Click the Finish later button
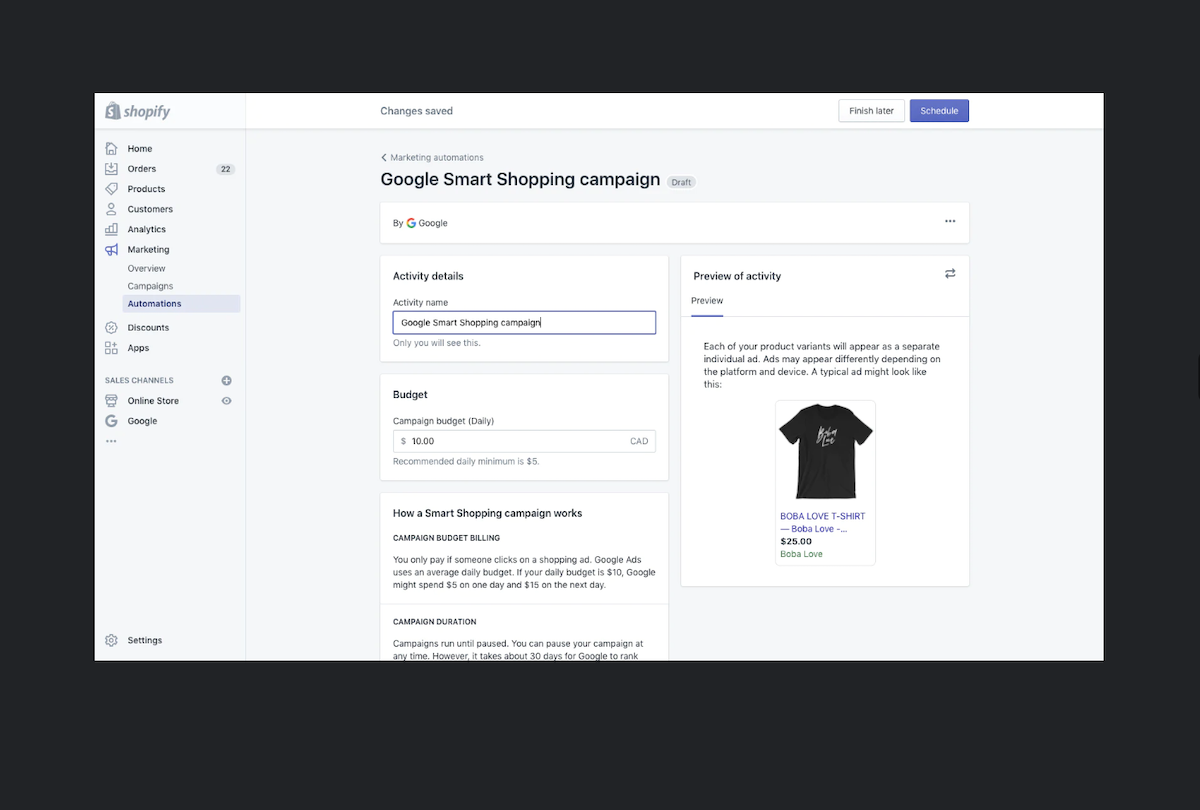This screenshot has width=1200, height=810. pos(871,111)
